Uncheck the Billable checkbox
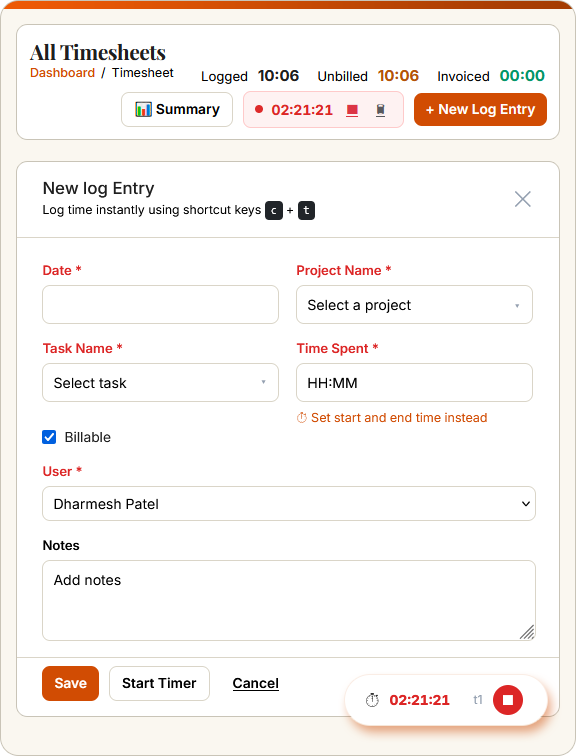Image resolution: width=576 pixels, height=756 pixels. (49, 437)
